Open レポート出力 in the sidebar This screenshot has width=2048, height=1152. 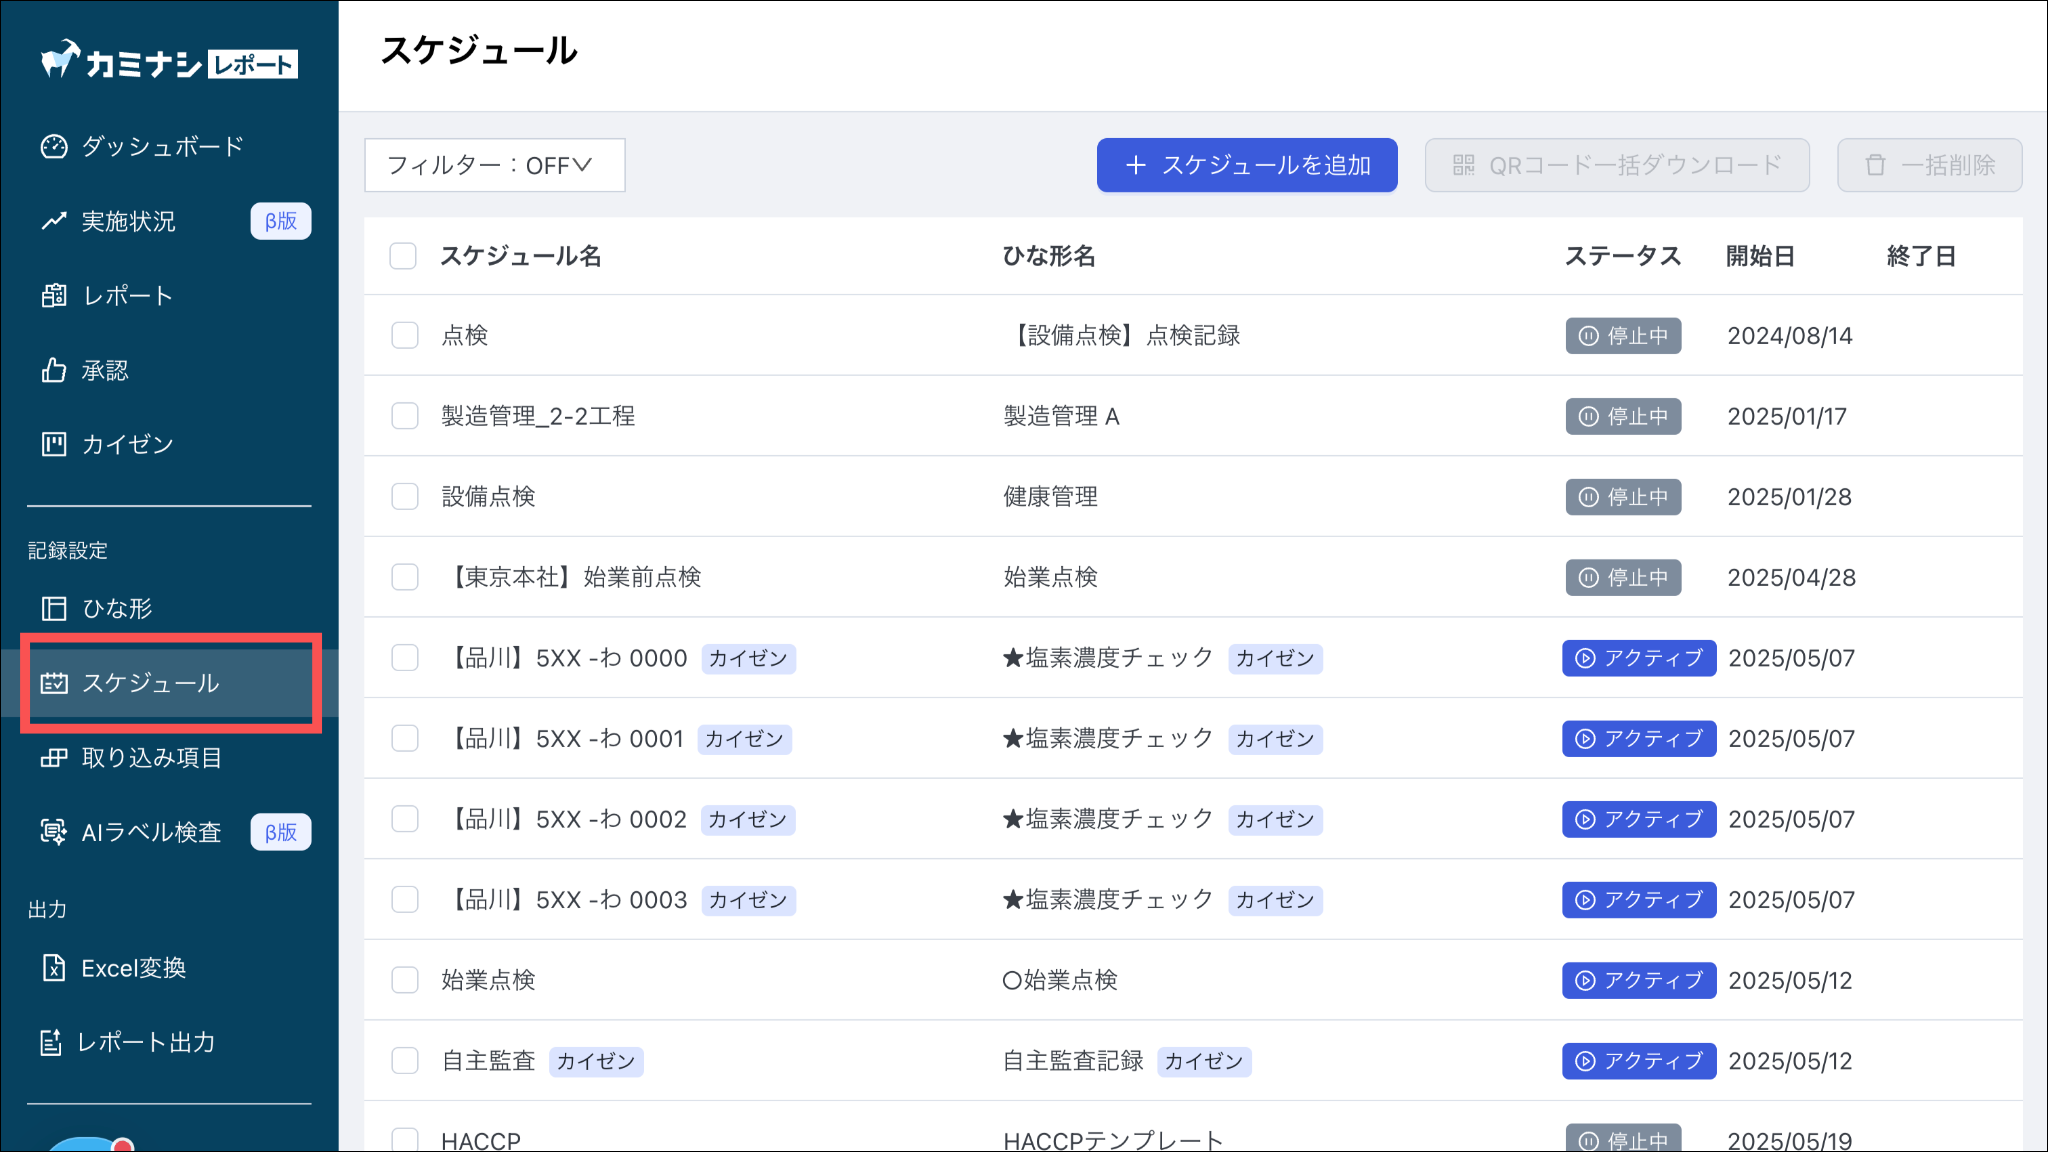point(145,1042)
